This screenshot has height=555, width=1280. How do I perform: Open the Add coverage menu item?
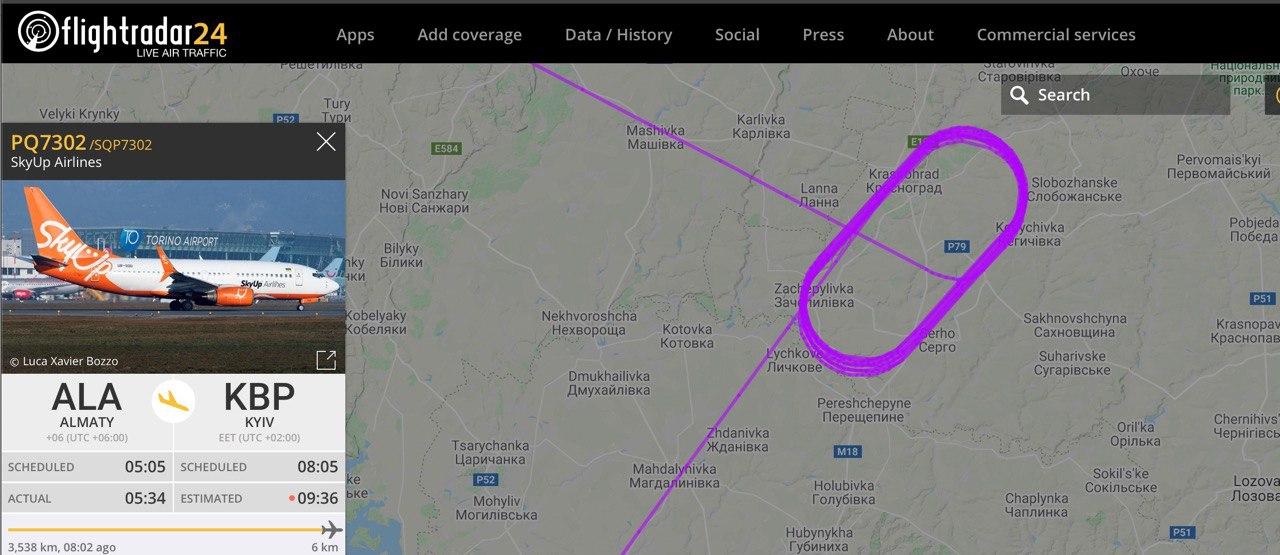point(469,35)
